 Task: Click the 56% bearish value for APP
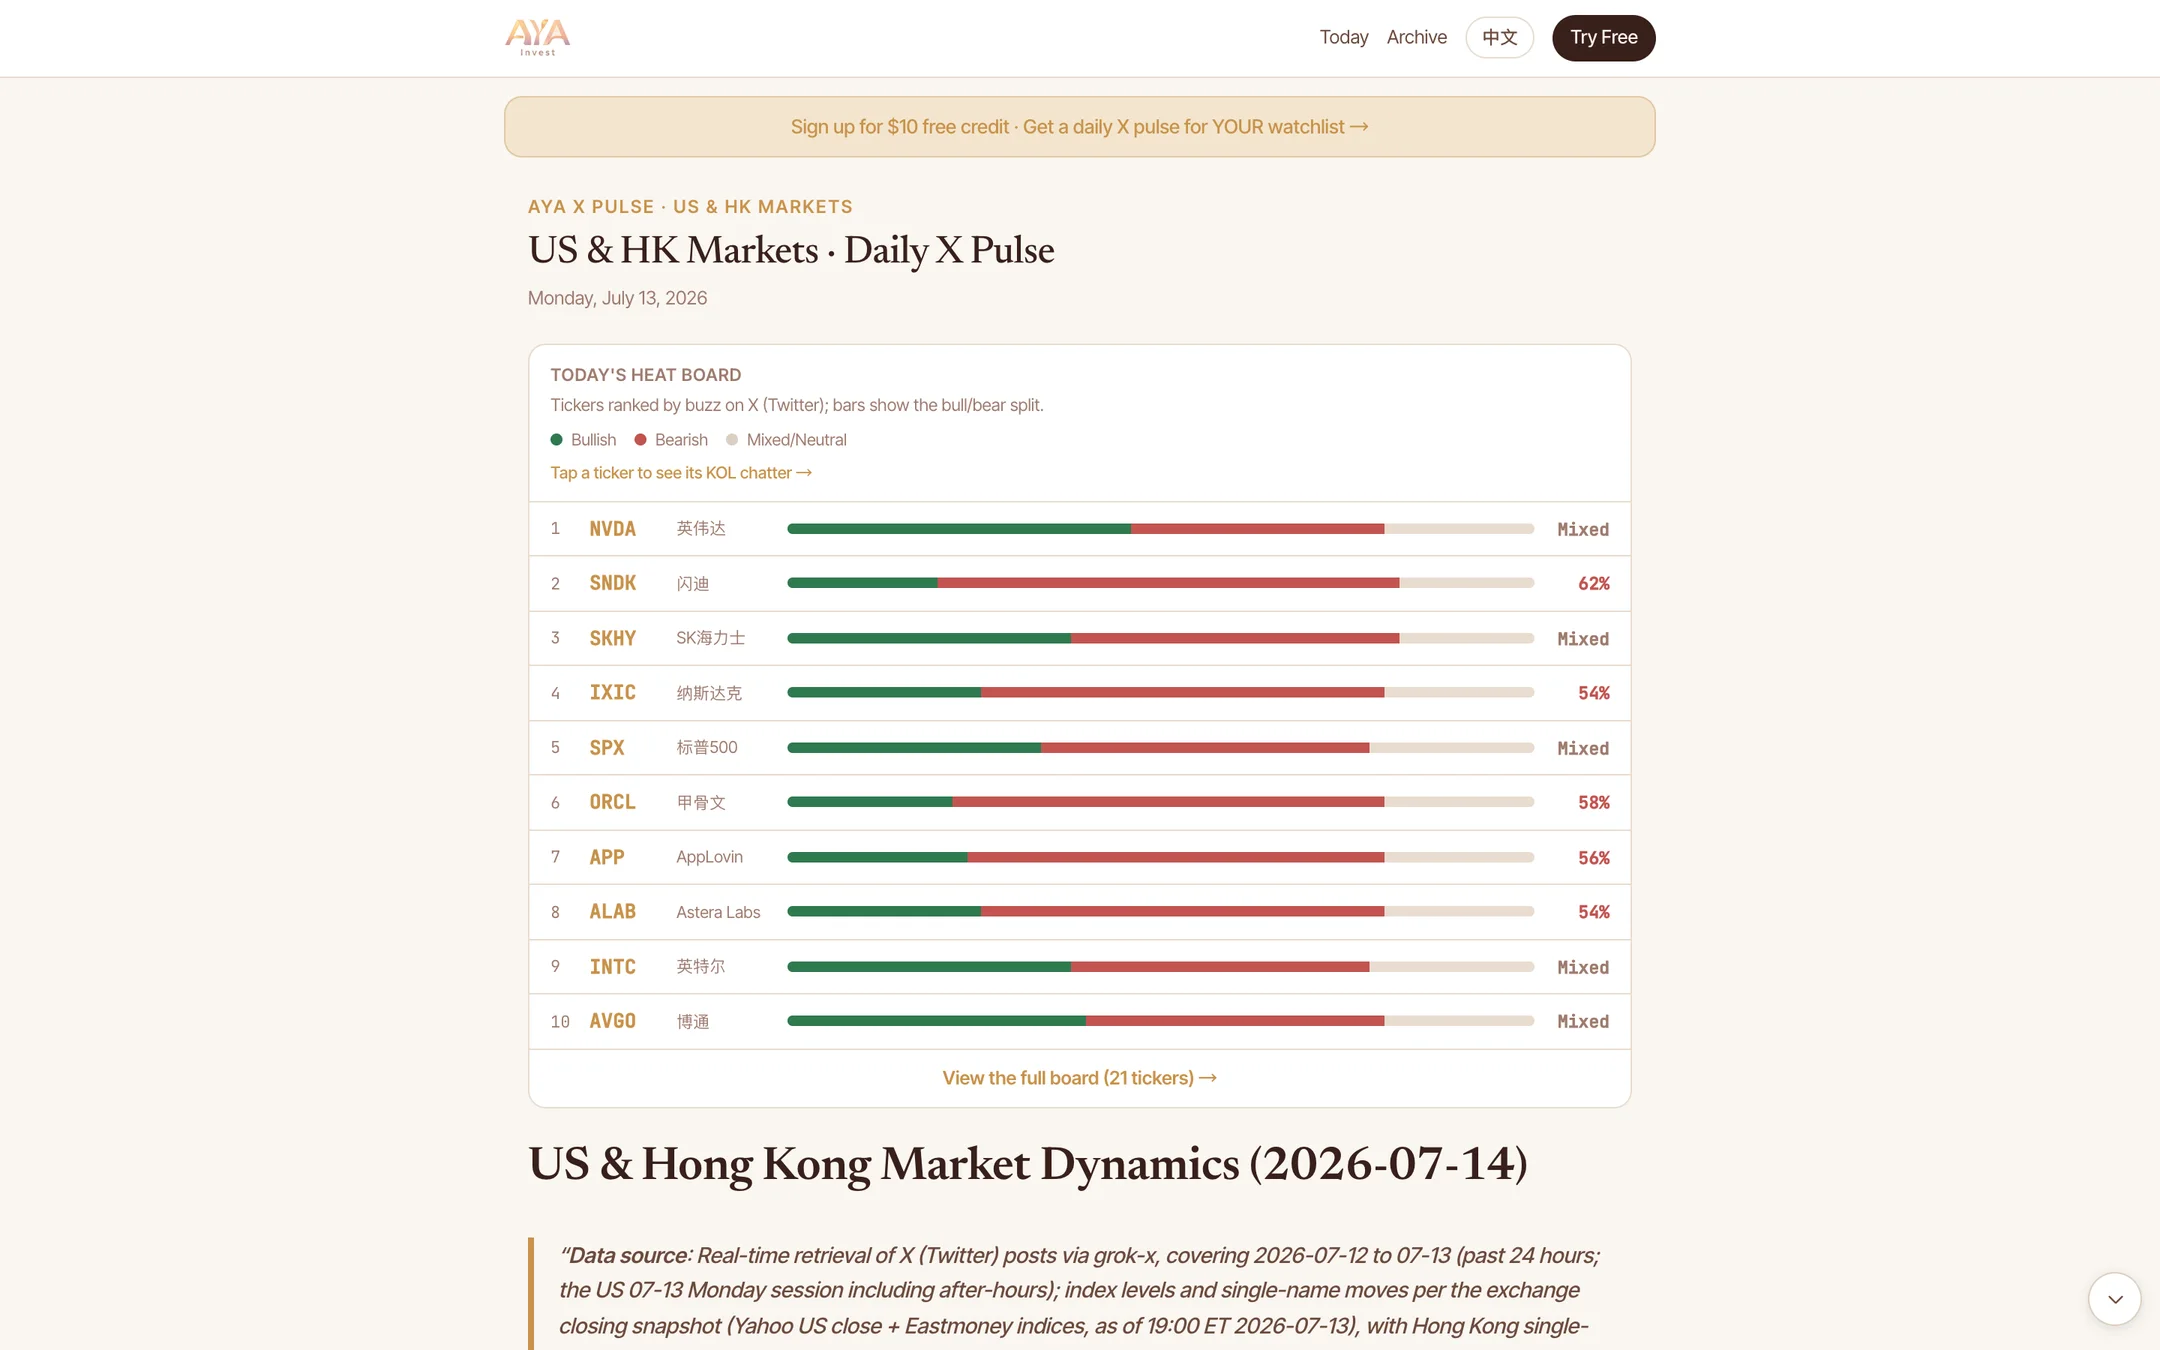(x=1593, y=858)
